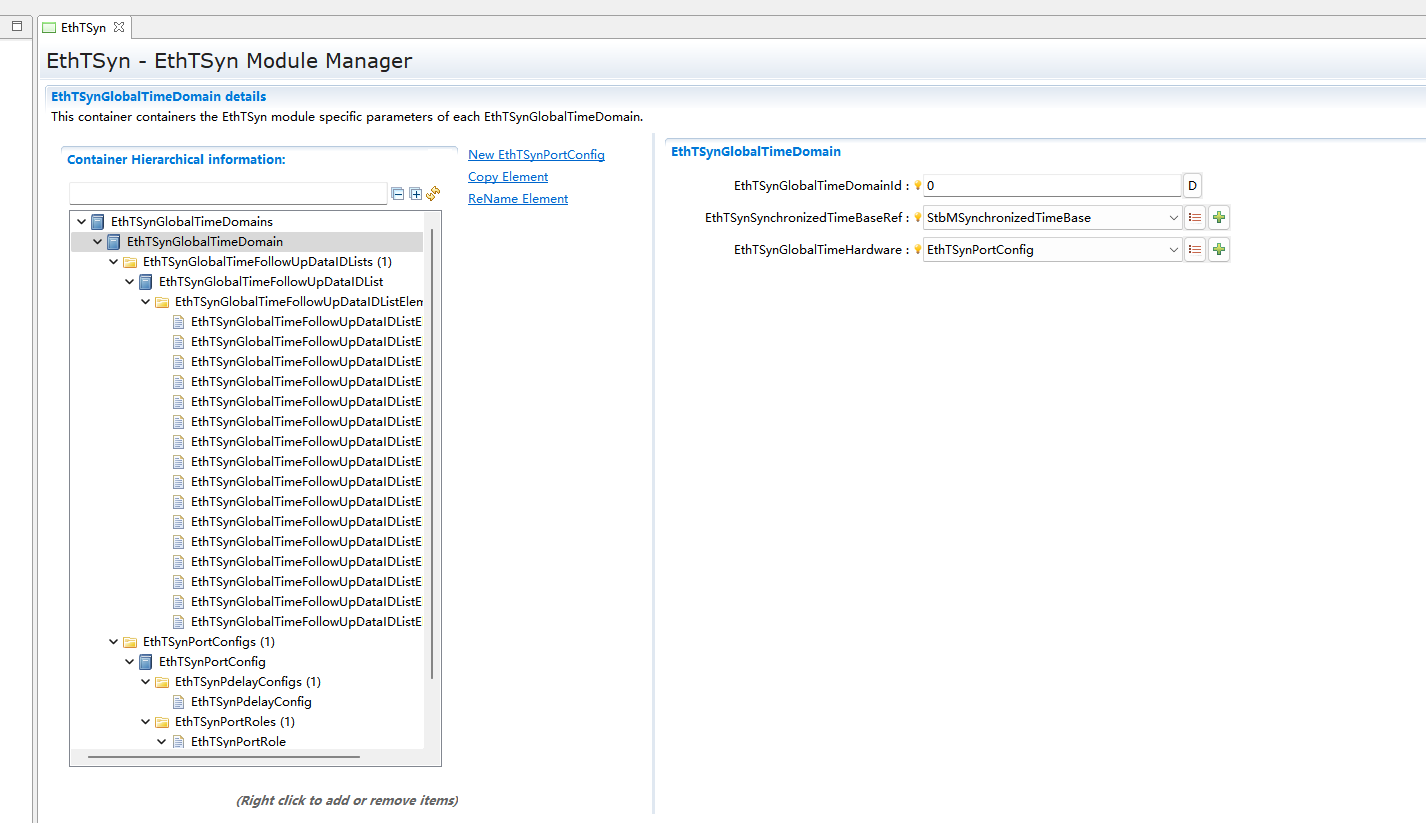Screen dimensions: 1426x823
Task: Open the StbMSynchronizedTimeBase dropdown
Action: click(1173, 217)
